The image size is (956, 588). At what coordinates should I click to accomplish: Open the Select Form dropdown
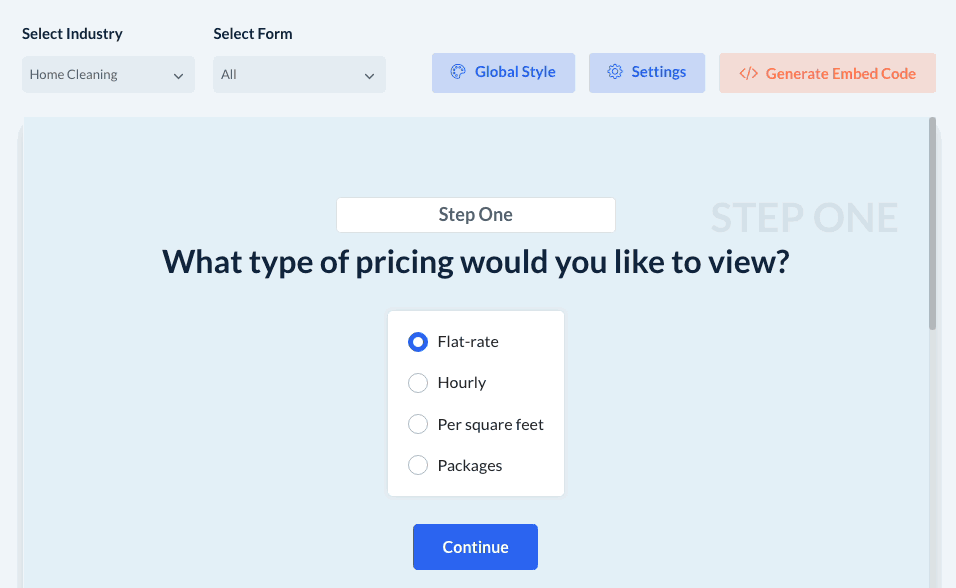(299, 75)
